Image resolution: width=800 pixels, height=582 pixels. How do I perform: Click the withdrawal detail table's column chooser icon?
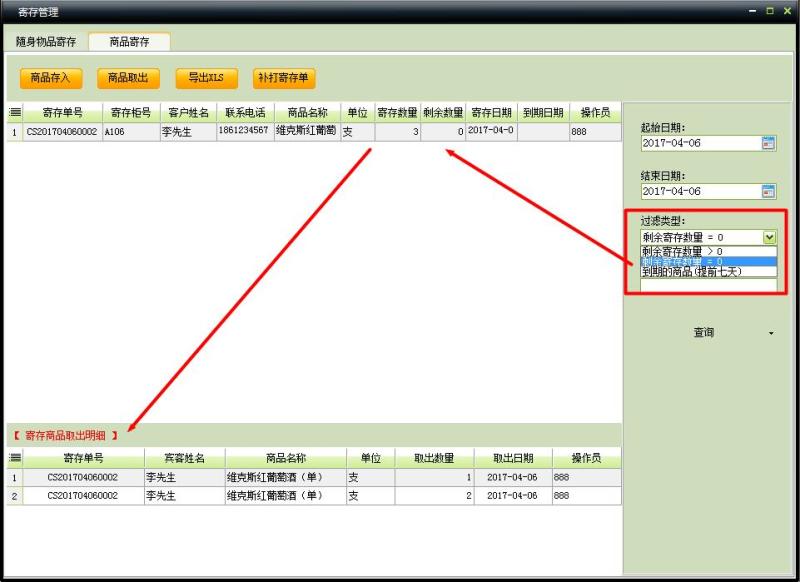pos(15,458)
